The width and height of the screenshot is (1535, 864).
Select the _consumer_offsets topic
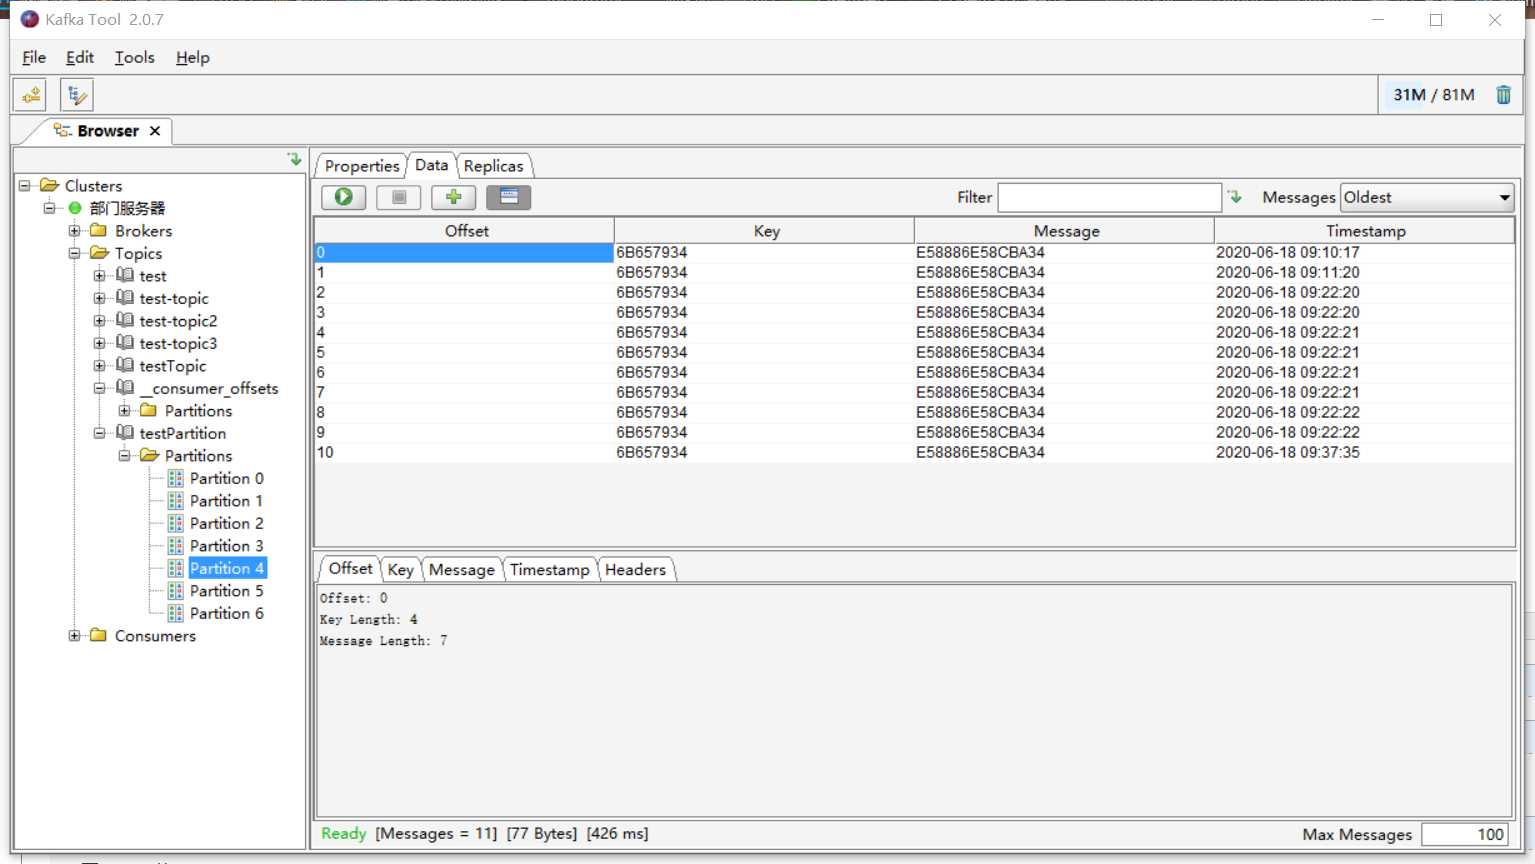point(209,388)
